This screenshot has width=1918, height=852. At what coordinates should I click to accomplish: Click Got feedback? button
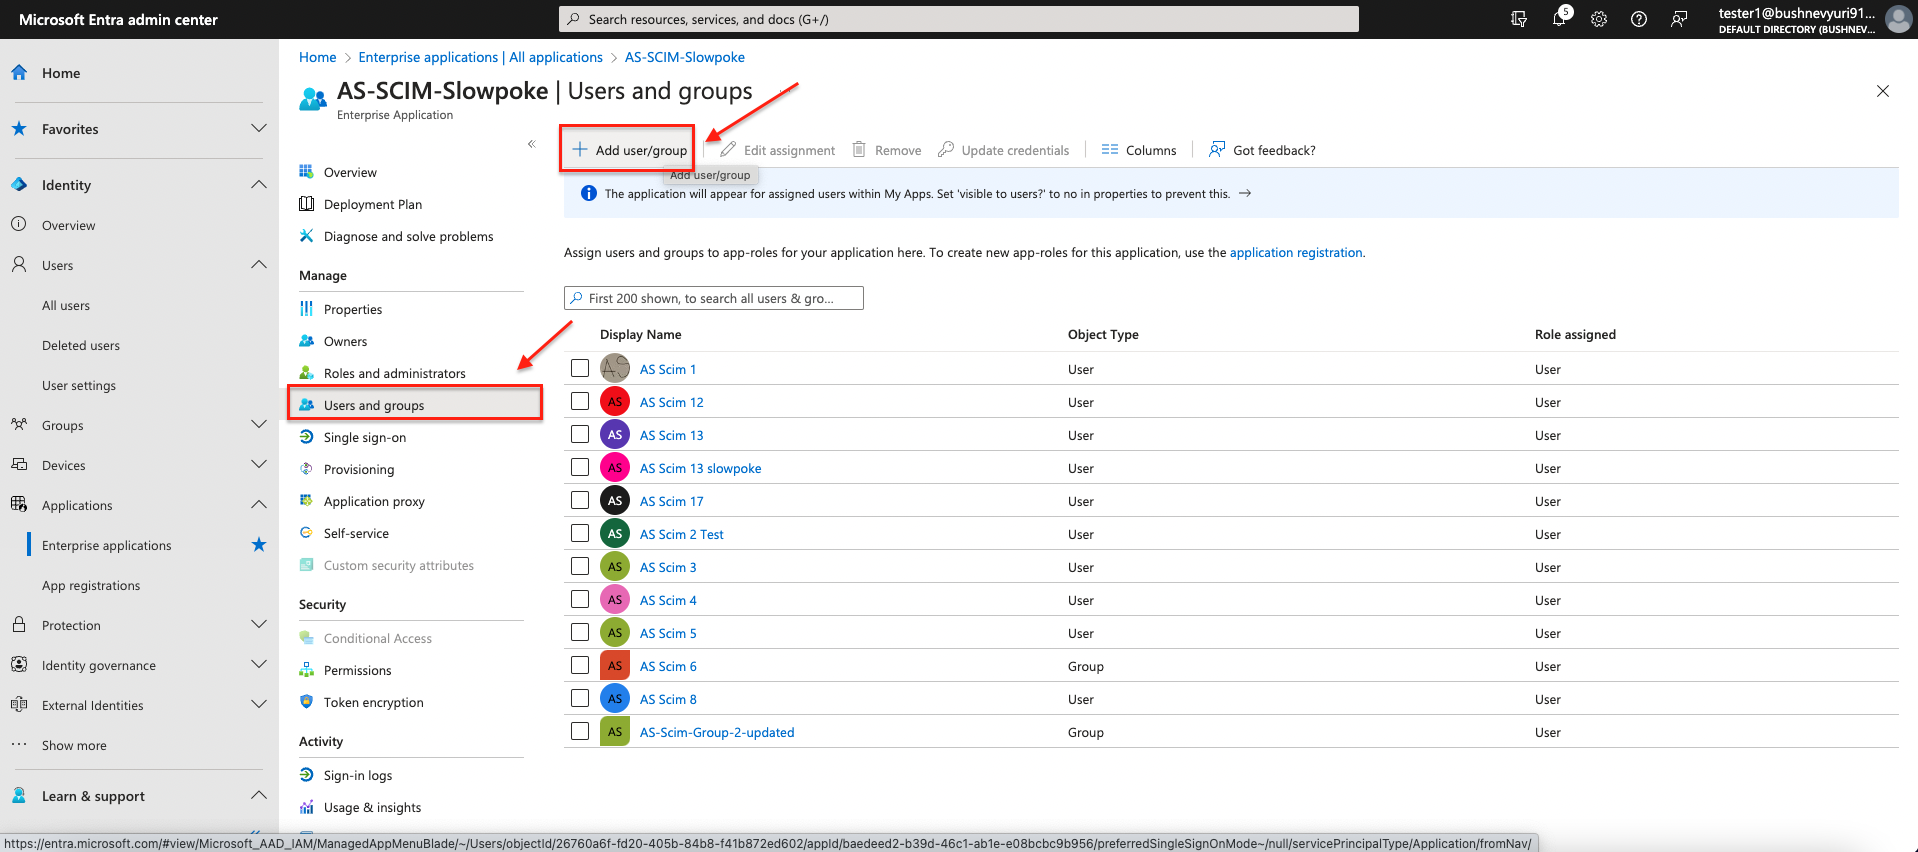[1262, 150]
